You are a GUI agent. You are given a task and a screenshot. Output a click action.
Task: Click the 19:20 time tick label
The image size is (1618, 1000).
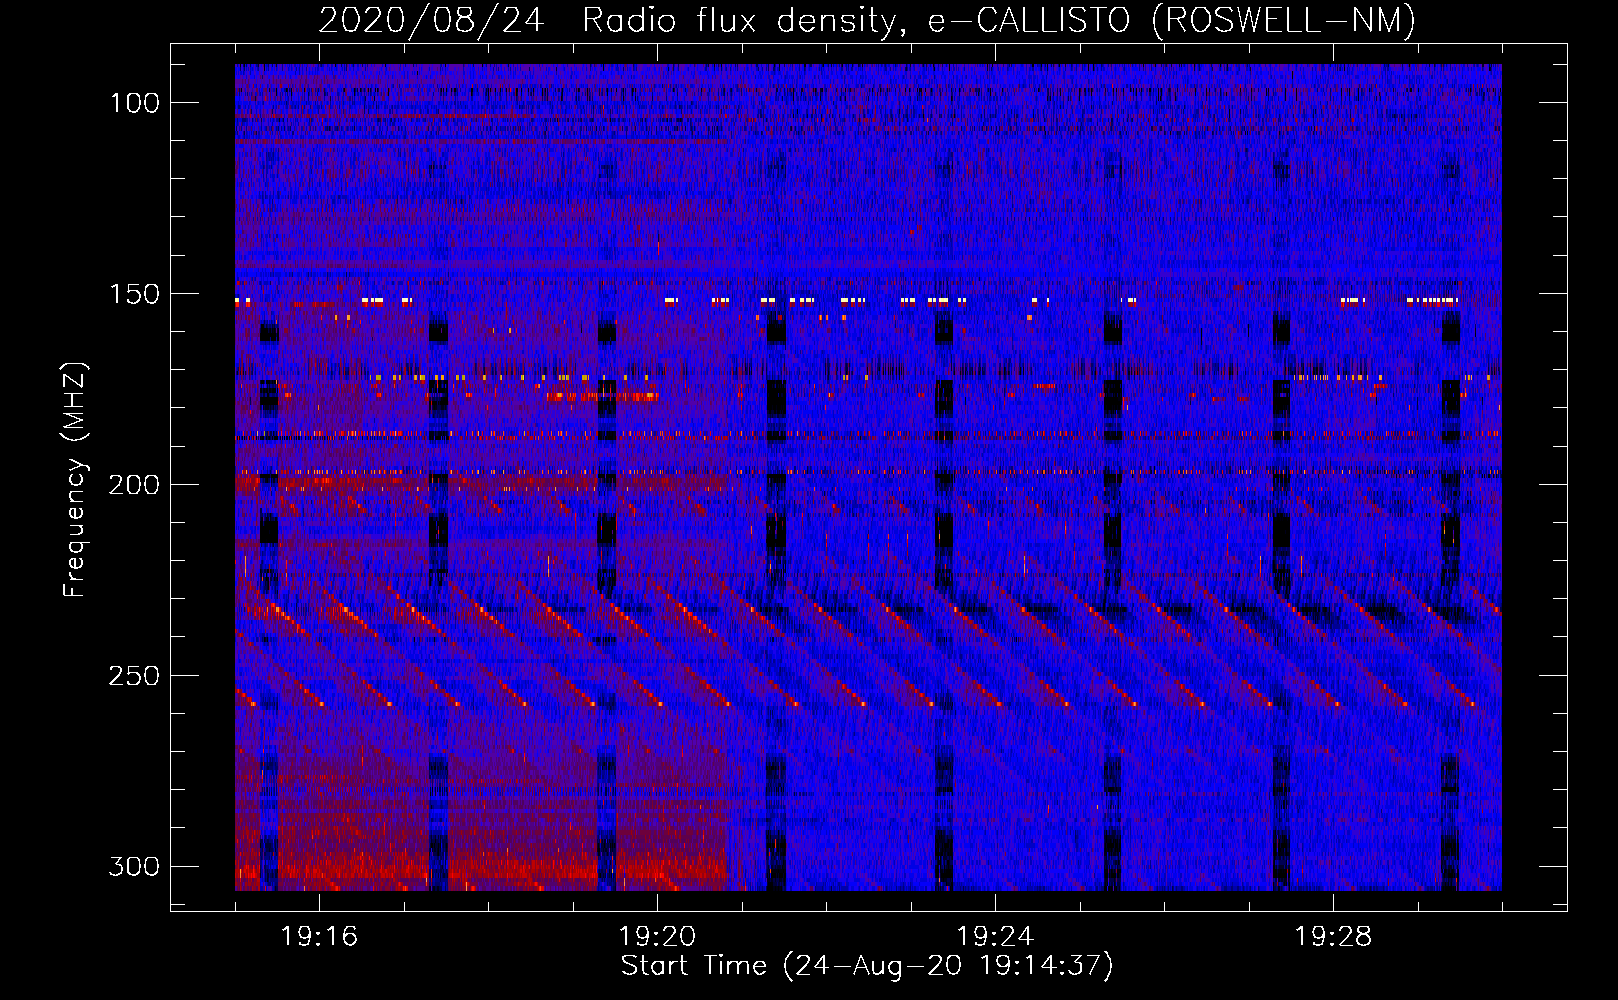(657, 937)
